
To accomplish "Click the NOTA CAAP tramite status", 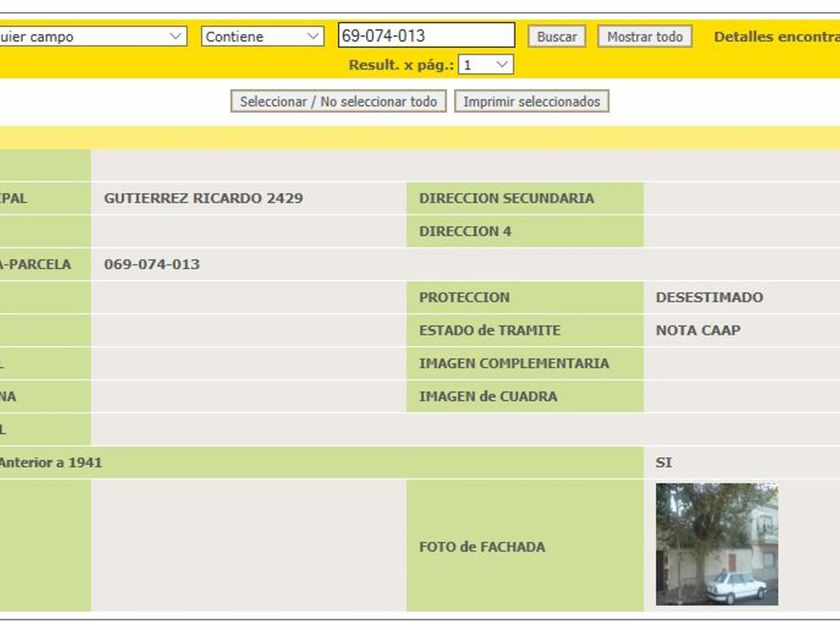I will pyautogui.click(x=698, y=330).
